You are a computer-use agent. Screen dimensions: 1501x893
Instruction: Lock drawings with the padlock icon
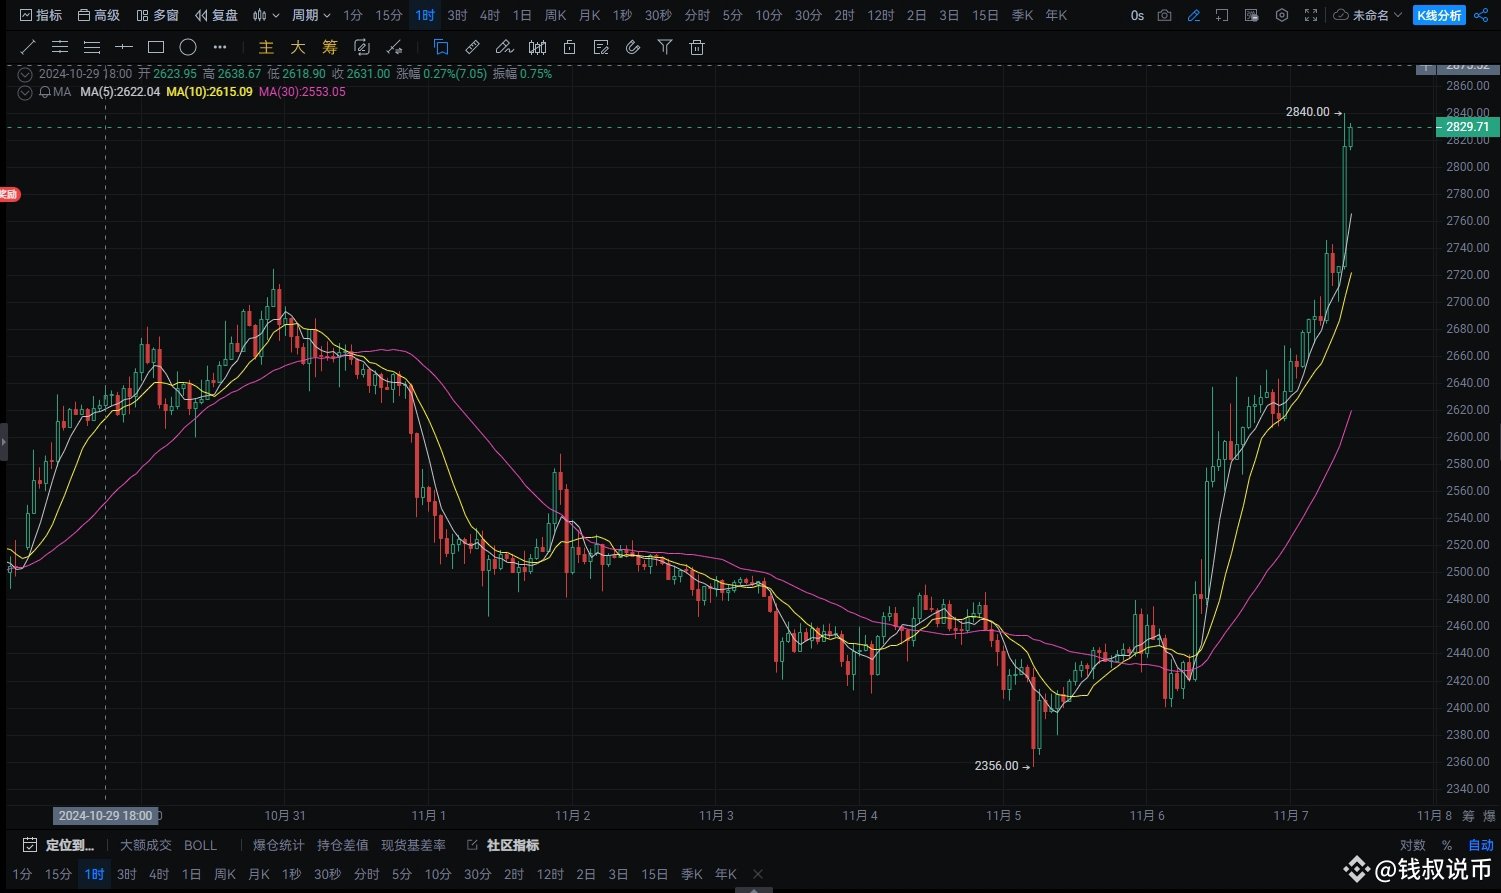click(569, 47)
